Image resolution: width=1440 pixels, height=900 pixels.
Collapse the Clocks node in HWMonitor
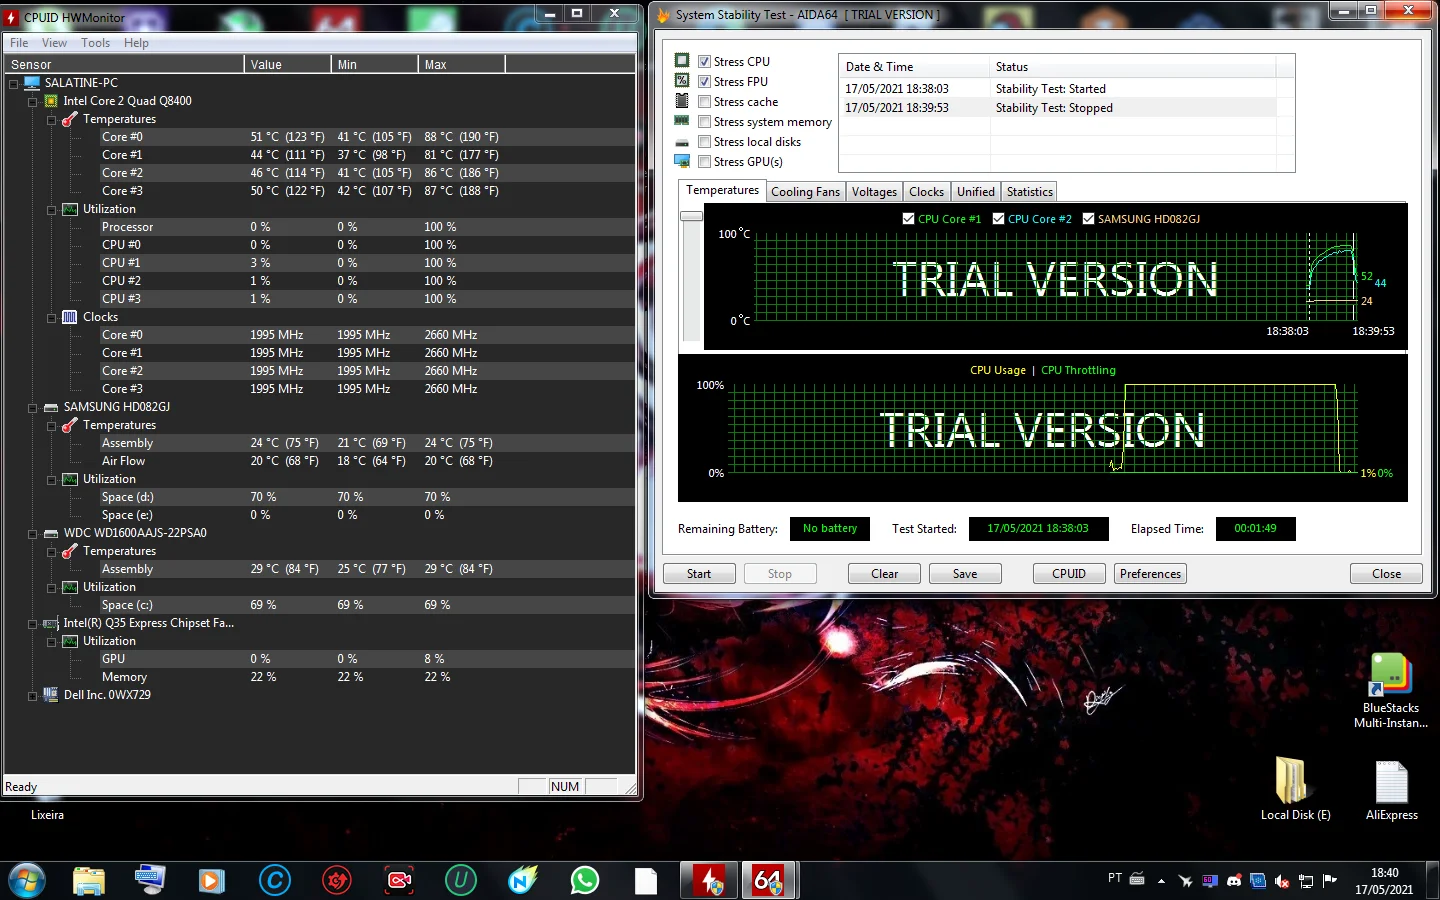(52, 318)
